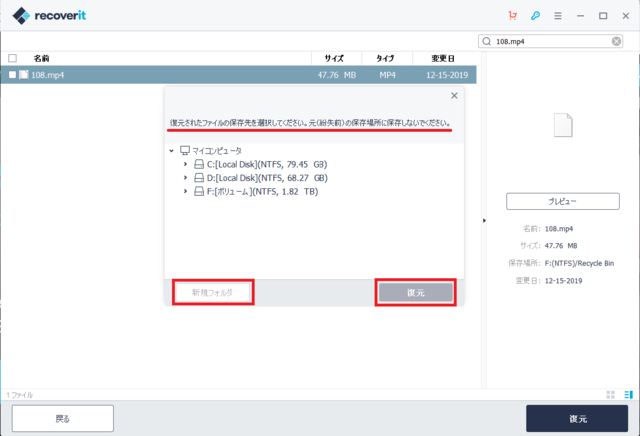Select the 108.mp4 row in file list

pos(238,75)
